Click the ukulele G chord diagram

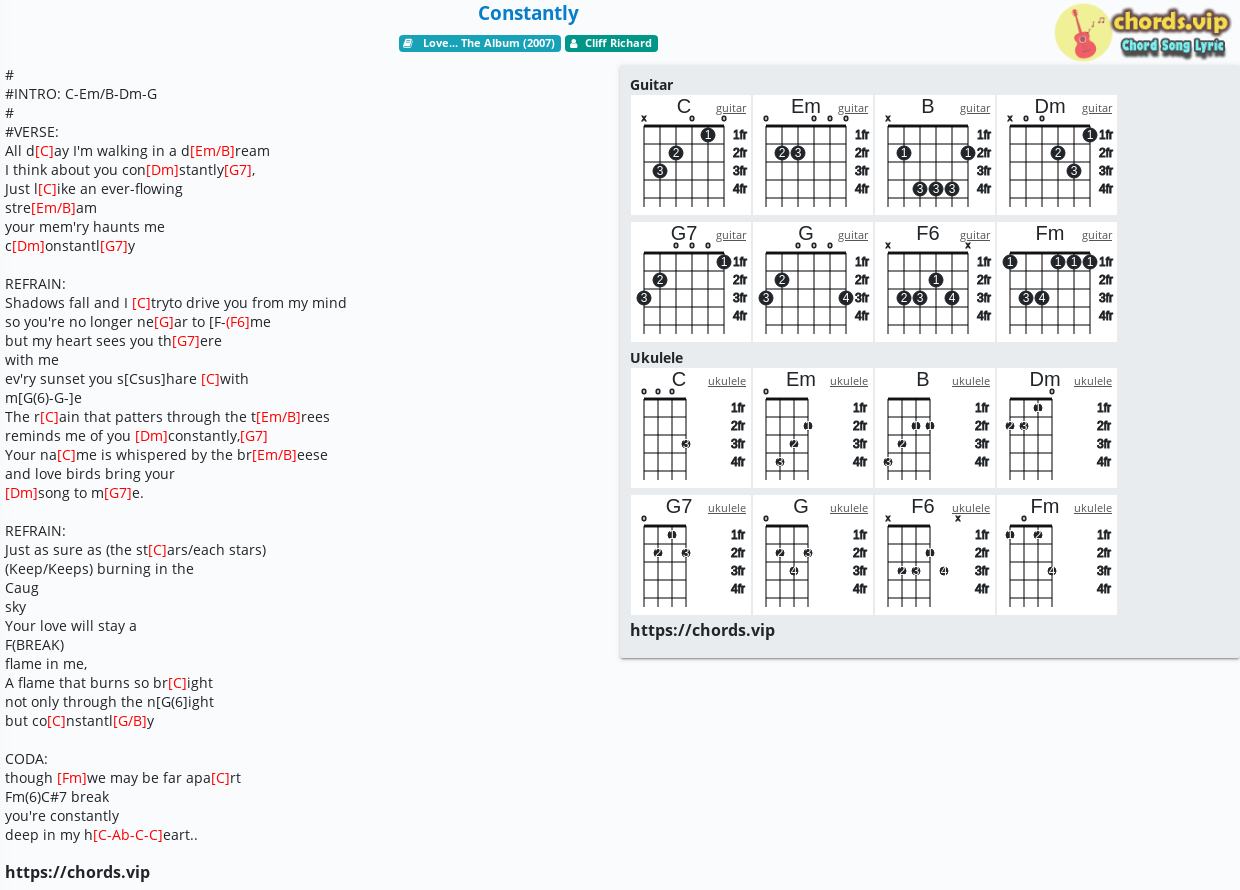(x=813, y=555)
